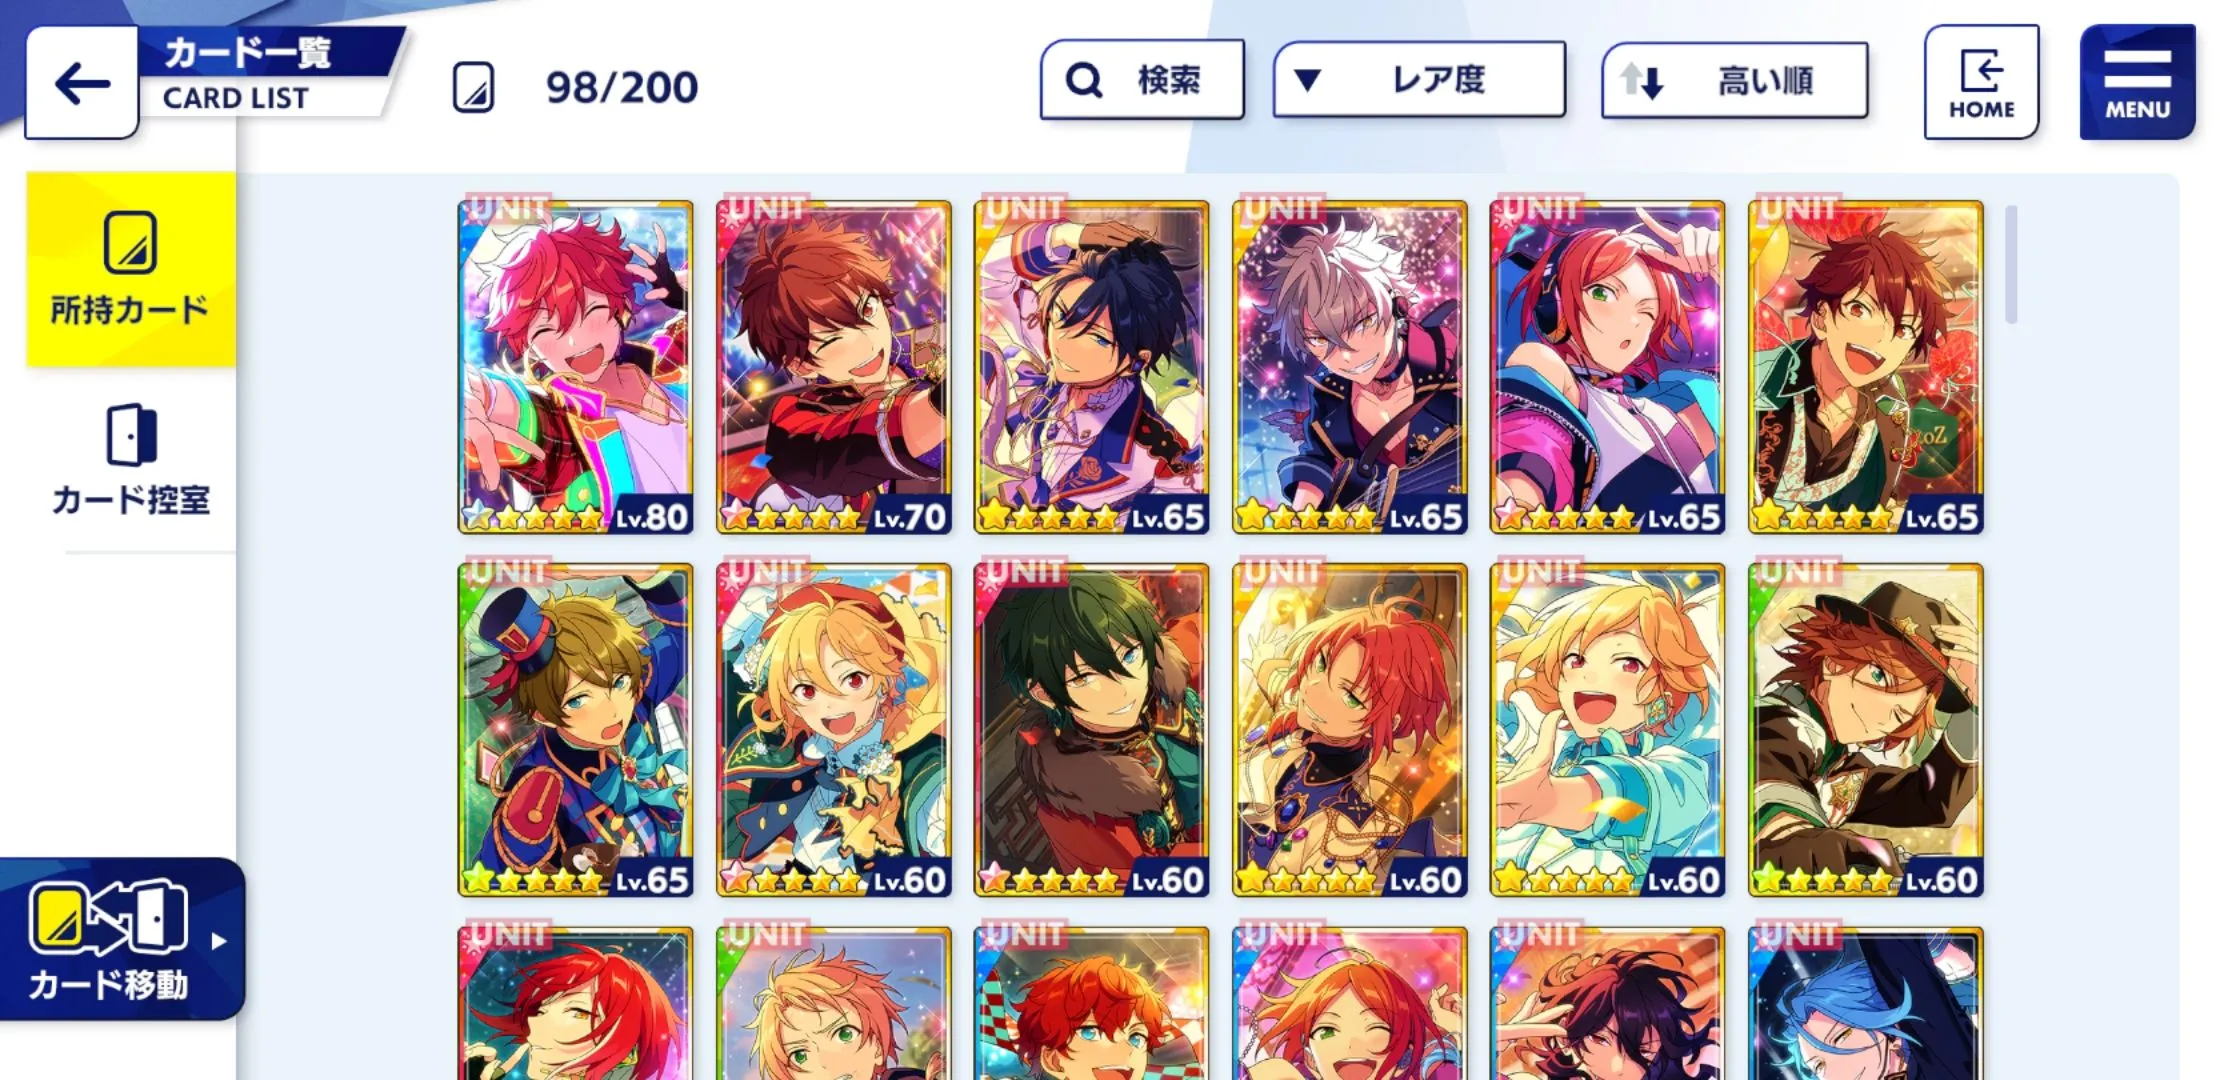
Task: Switch to the カード控室 waiting room tab
Action: (131, 460)
